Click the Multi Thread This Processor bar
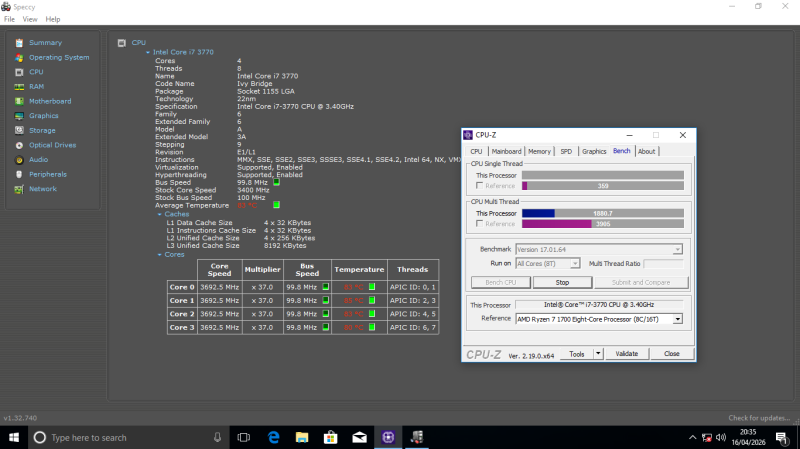The height and width of the screenshot is (449, 800). coord(603,213)
